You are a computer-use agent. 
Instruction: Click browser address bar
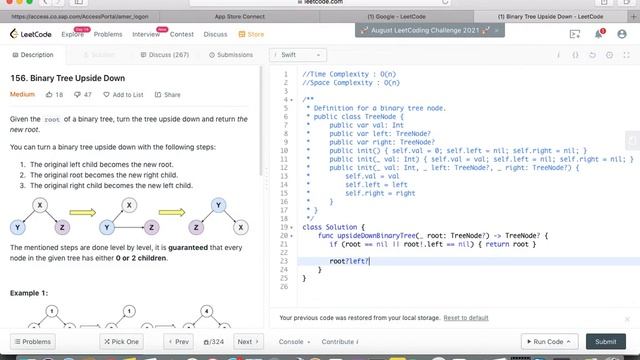click(x=320, y=2)
